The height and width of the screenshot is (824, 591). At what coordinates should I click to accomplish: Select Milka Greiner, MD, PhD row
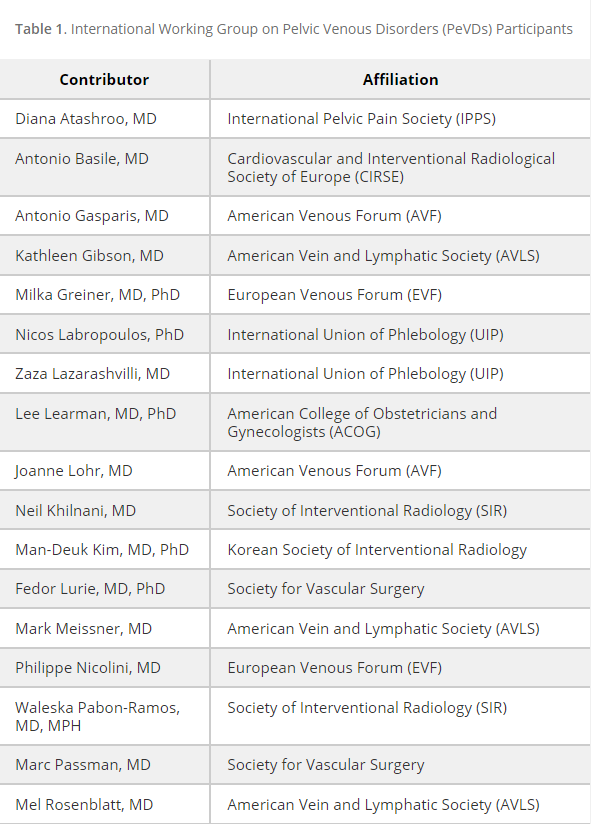click(x=295, y=295)
